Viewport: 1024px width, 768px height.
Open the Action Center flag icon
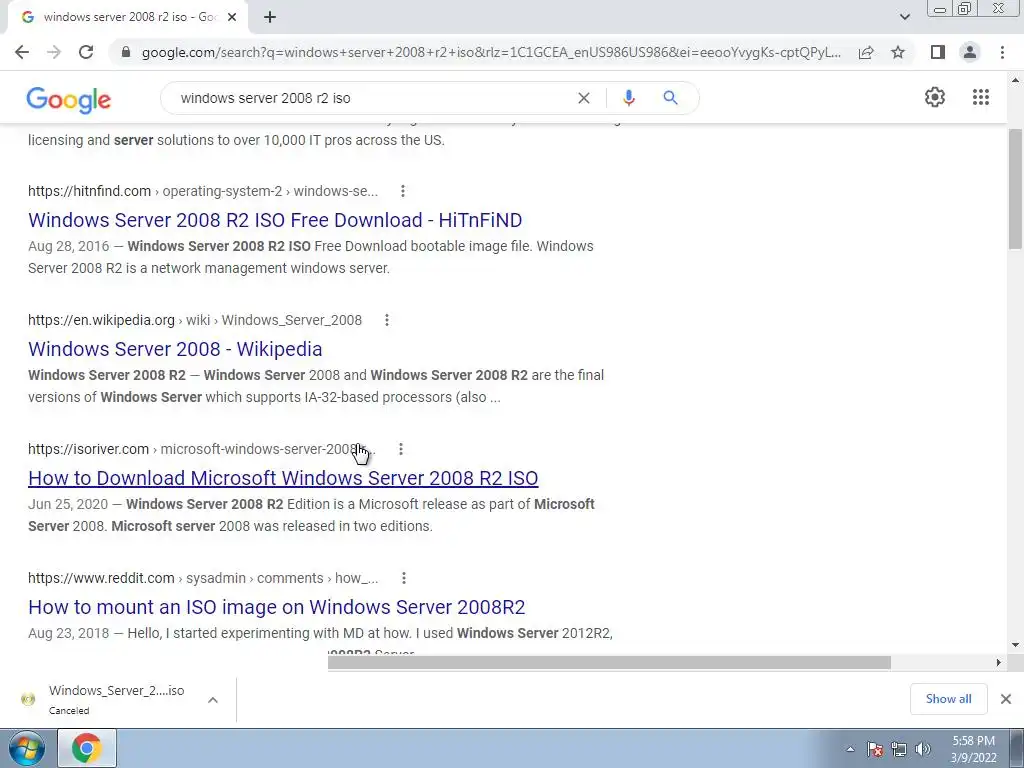[875, 749]
